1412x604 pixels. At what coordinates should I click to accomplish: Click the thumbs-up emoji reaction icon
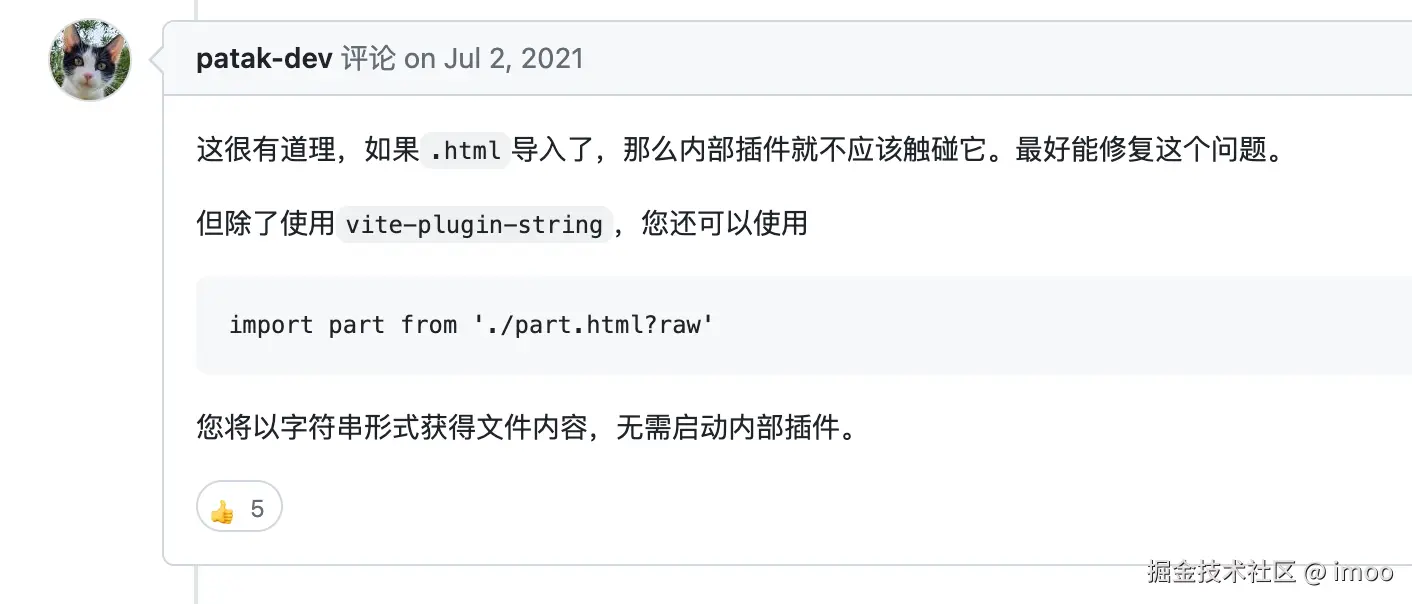(x=222, y=510)
